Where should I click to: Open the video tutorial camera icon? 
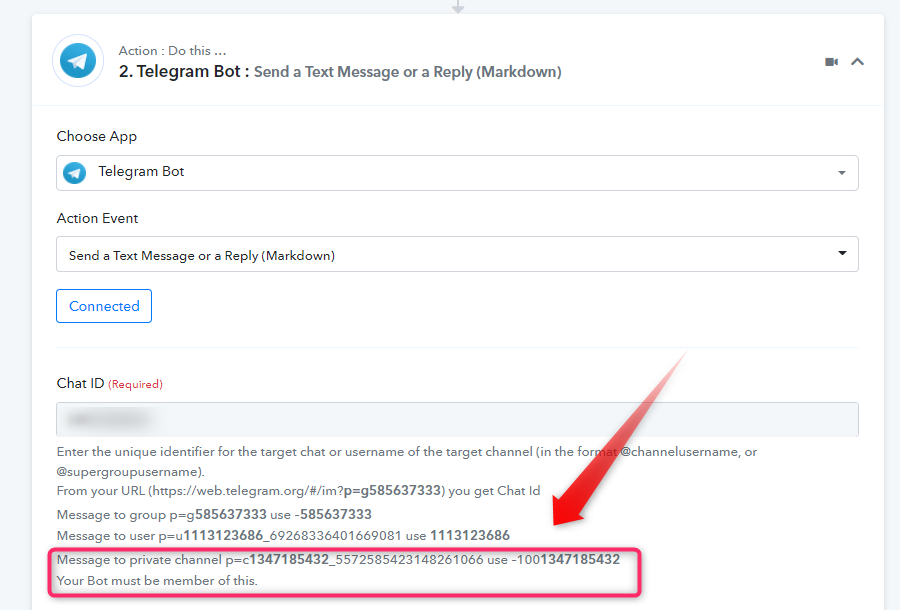831,61
